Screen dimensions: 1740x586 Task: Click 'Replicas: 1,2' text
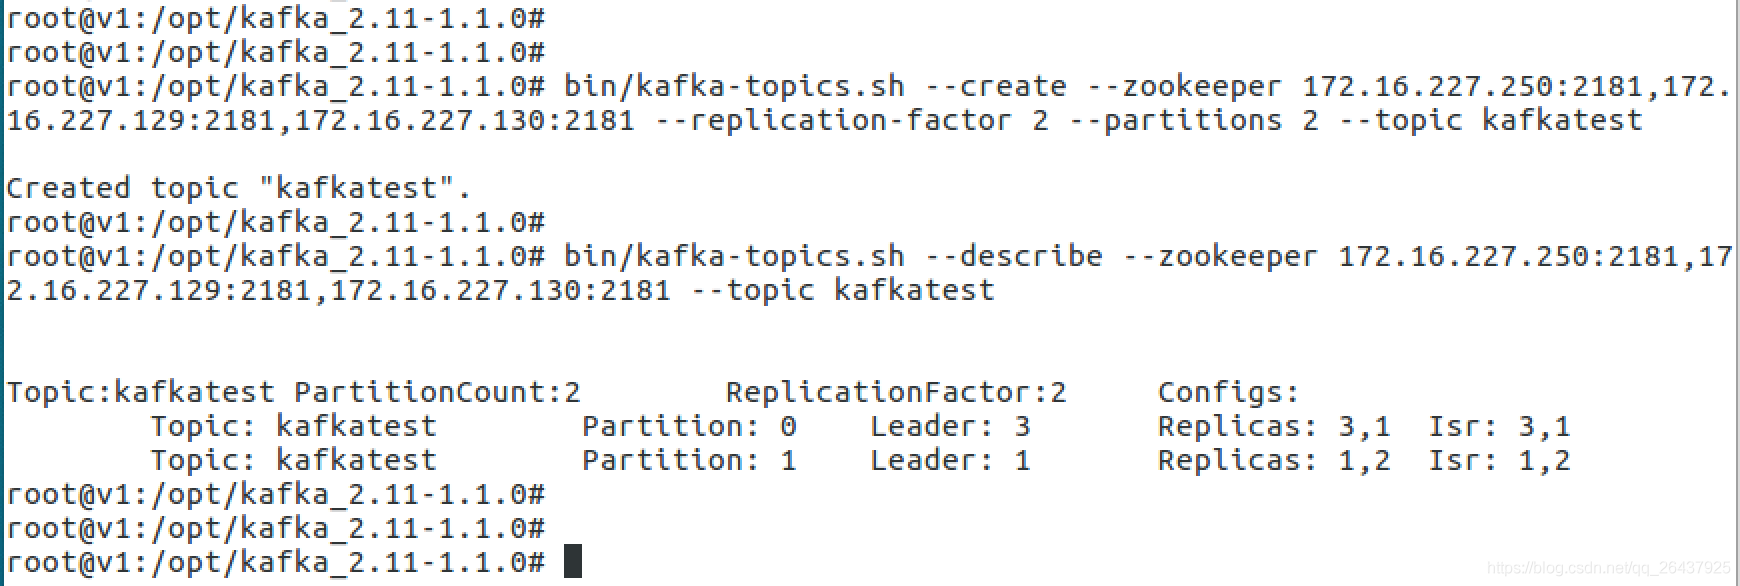[1274, 460]
